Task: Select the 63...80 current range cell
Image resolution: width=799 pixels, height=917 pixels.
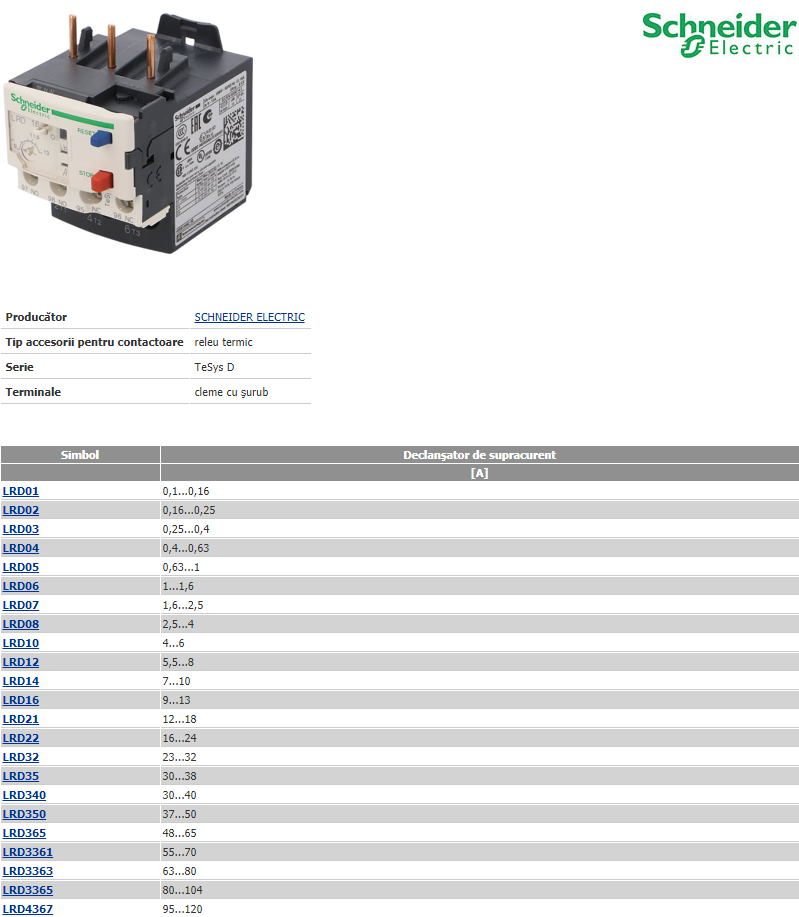Action: (480, 871)
